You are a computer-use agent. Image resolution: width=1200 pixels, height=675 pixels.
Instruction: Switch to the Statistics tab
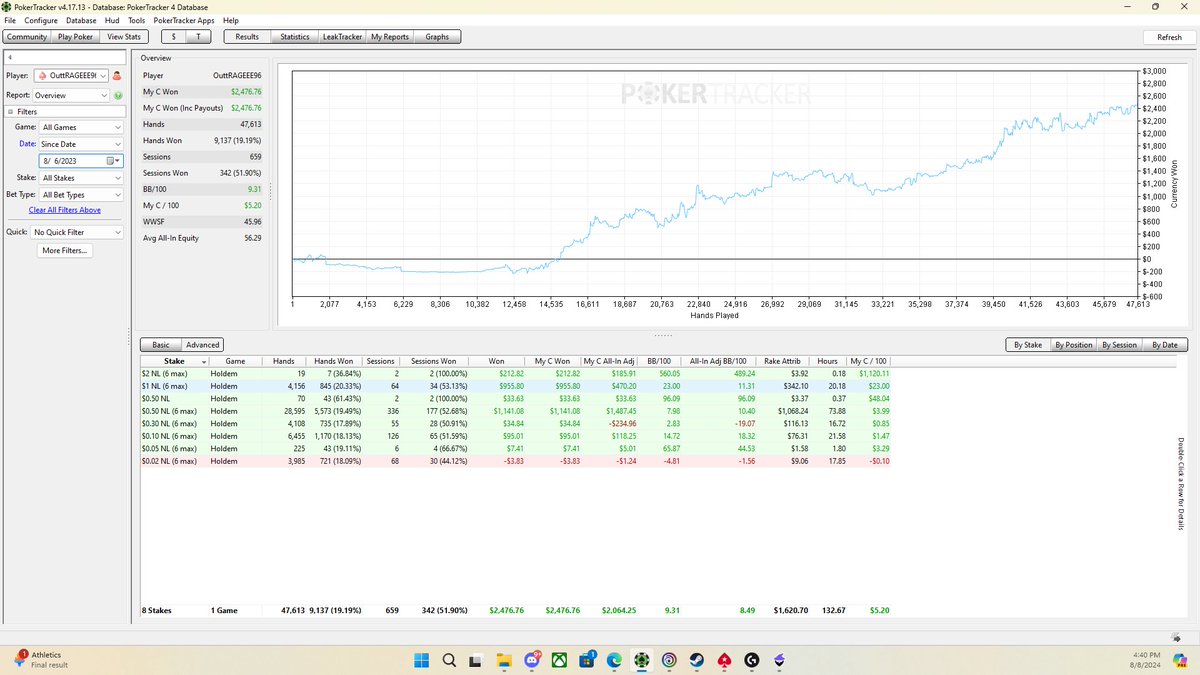point(294,36)
